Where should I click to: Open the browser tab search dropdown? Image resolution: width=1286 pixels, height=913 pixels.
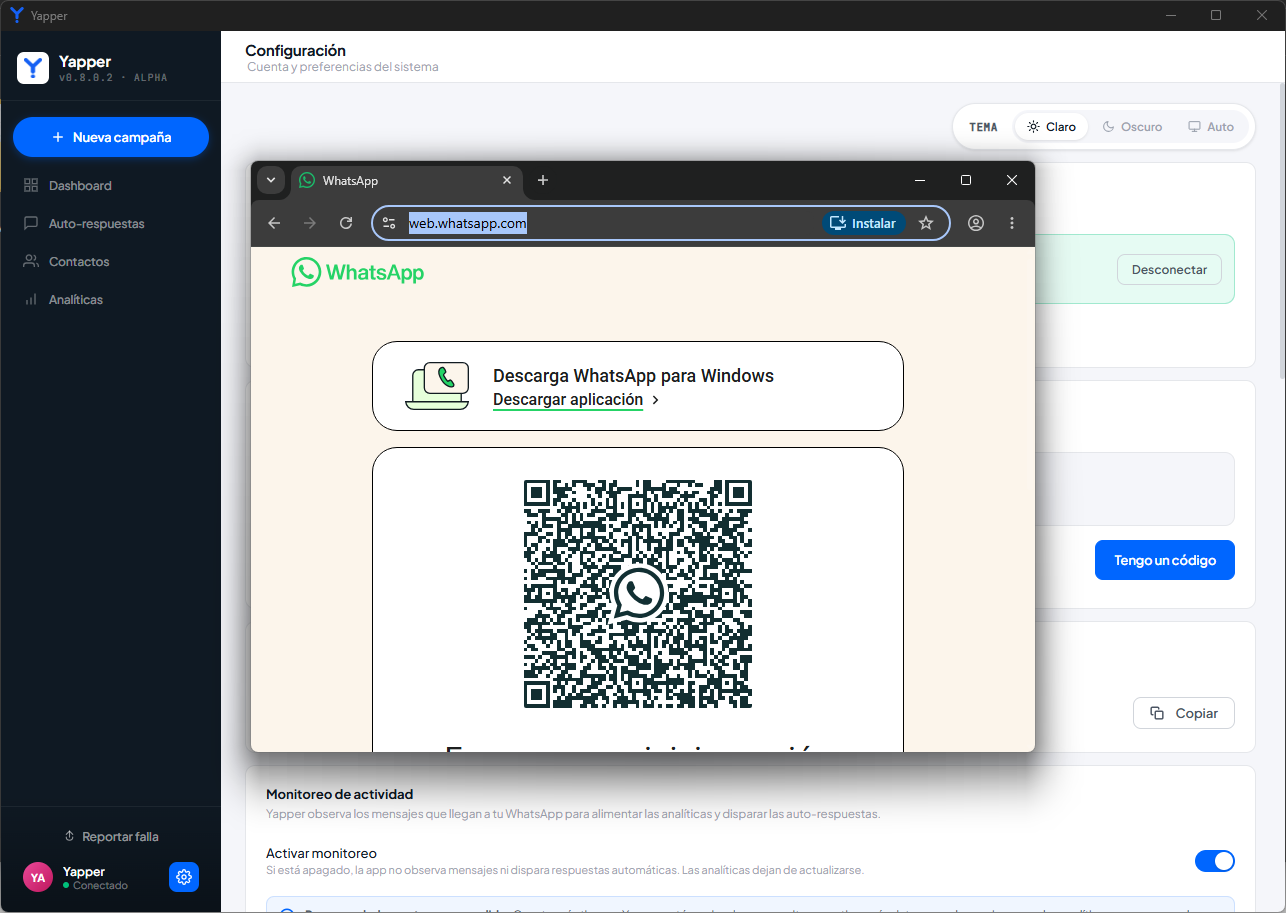[270, 180]
